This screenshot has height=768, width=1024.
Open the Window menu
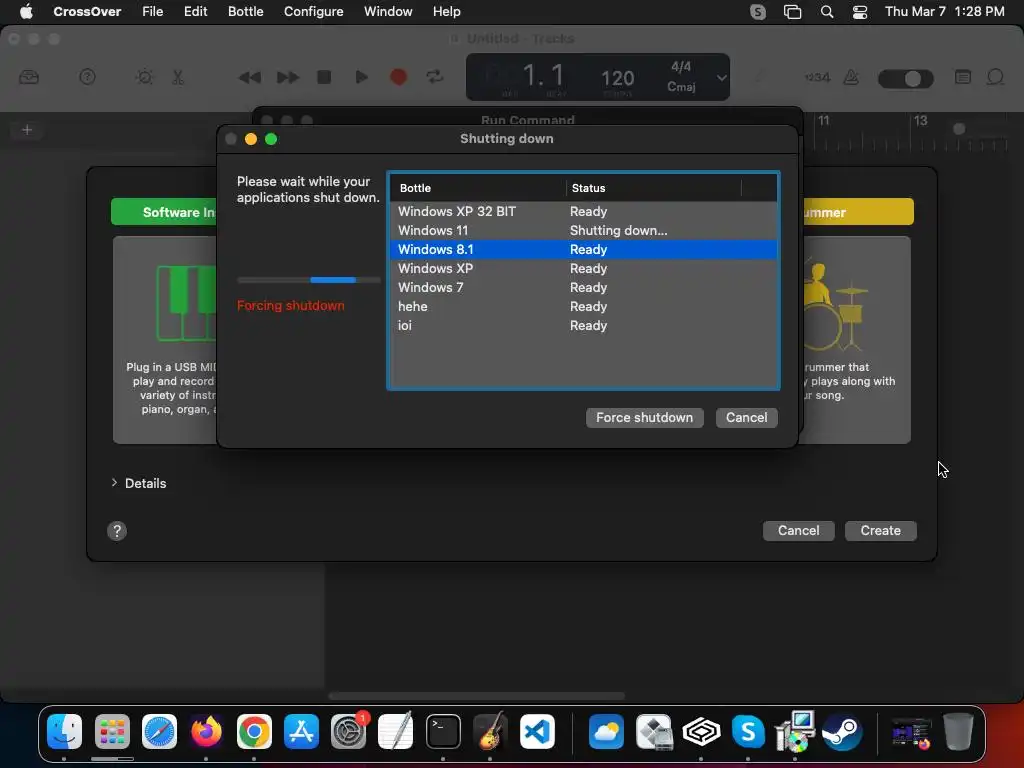coord(388,11)
